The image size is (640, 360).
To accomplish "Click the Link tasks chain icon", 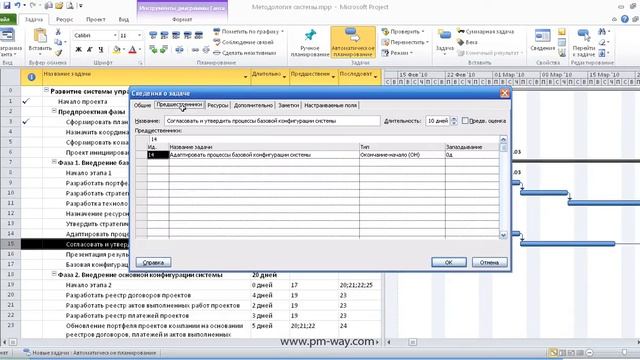I will [x=195, y=50].
